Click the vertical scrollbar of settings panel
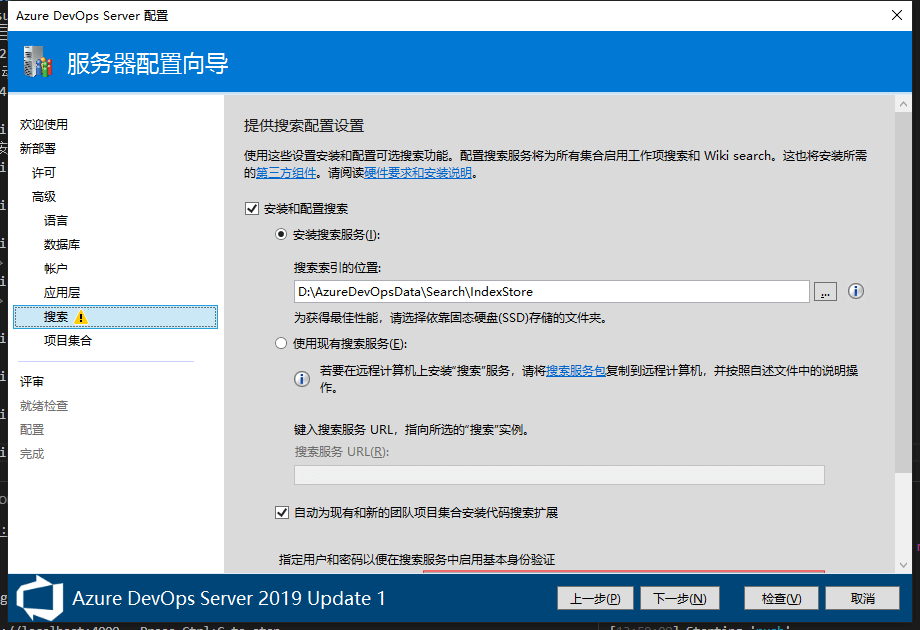 click(x=904, y=300)
